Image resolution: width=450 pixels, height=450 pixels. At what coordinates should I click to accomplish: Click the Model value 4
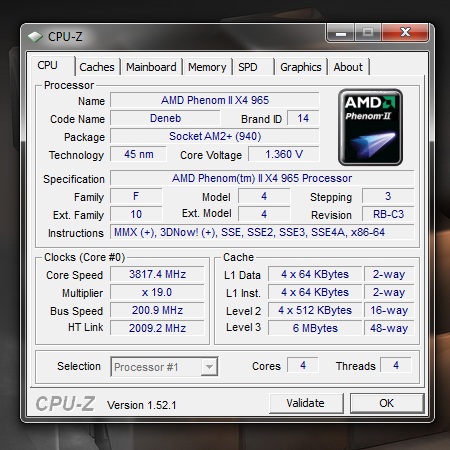coord(264,196)
